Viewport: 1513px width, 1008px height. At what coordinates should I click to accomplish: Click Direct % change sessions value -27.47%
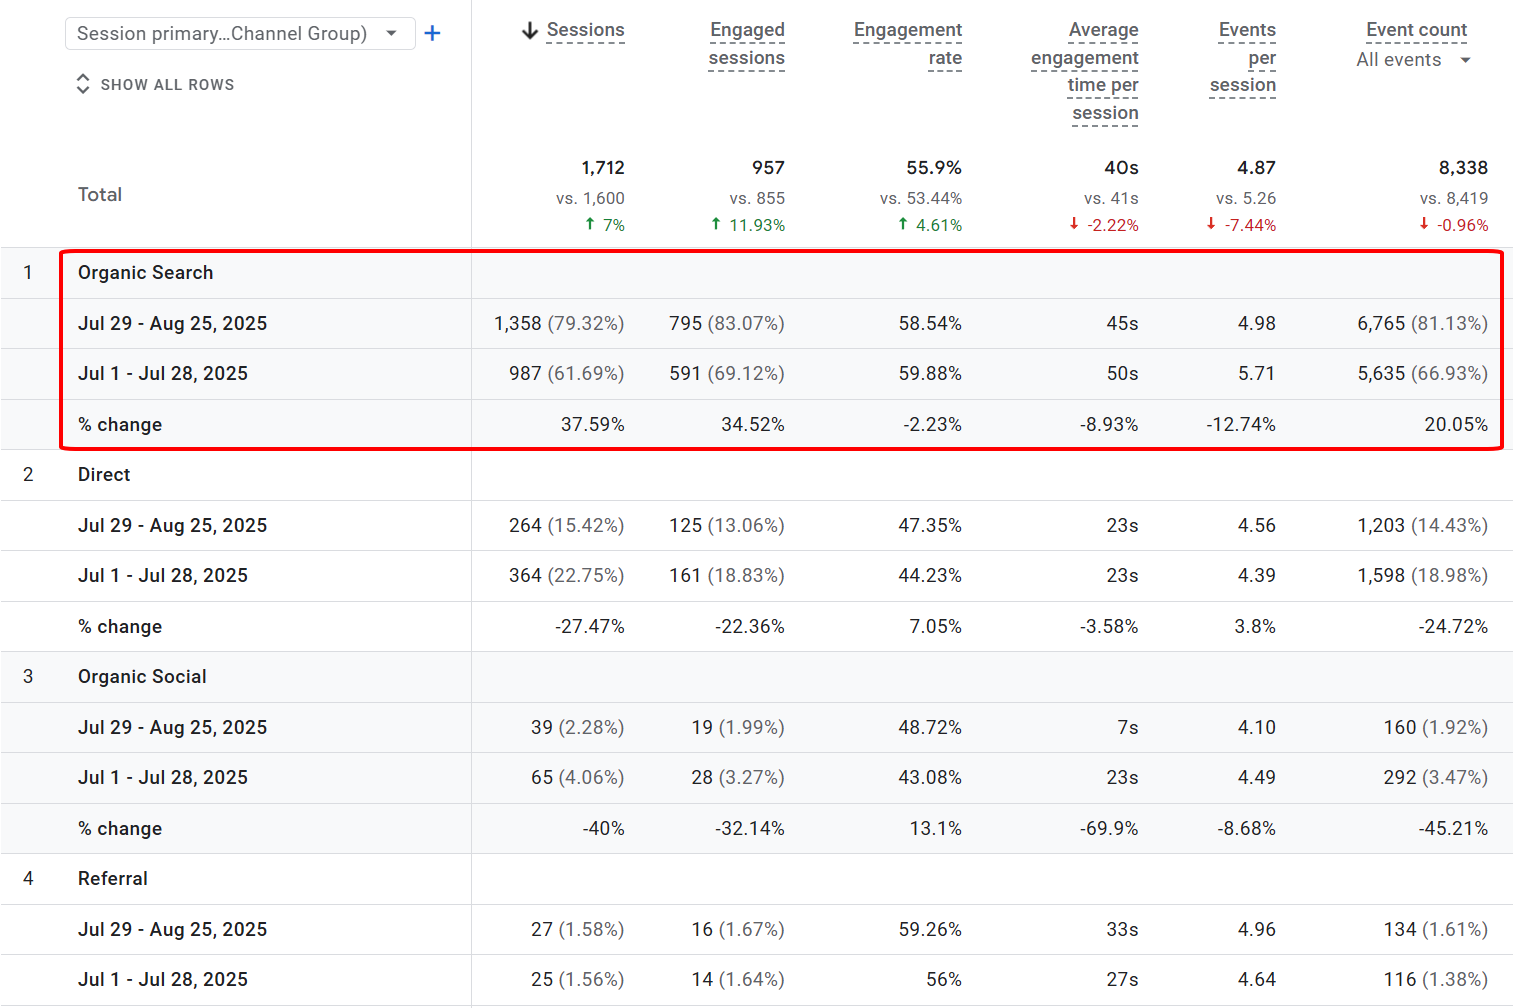tap(589, 627)
